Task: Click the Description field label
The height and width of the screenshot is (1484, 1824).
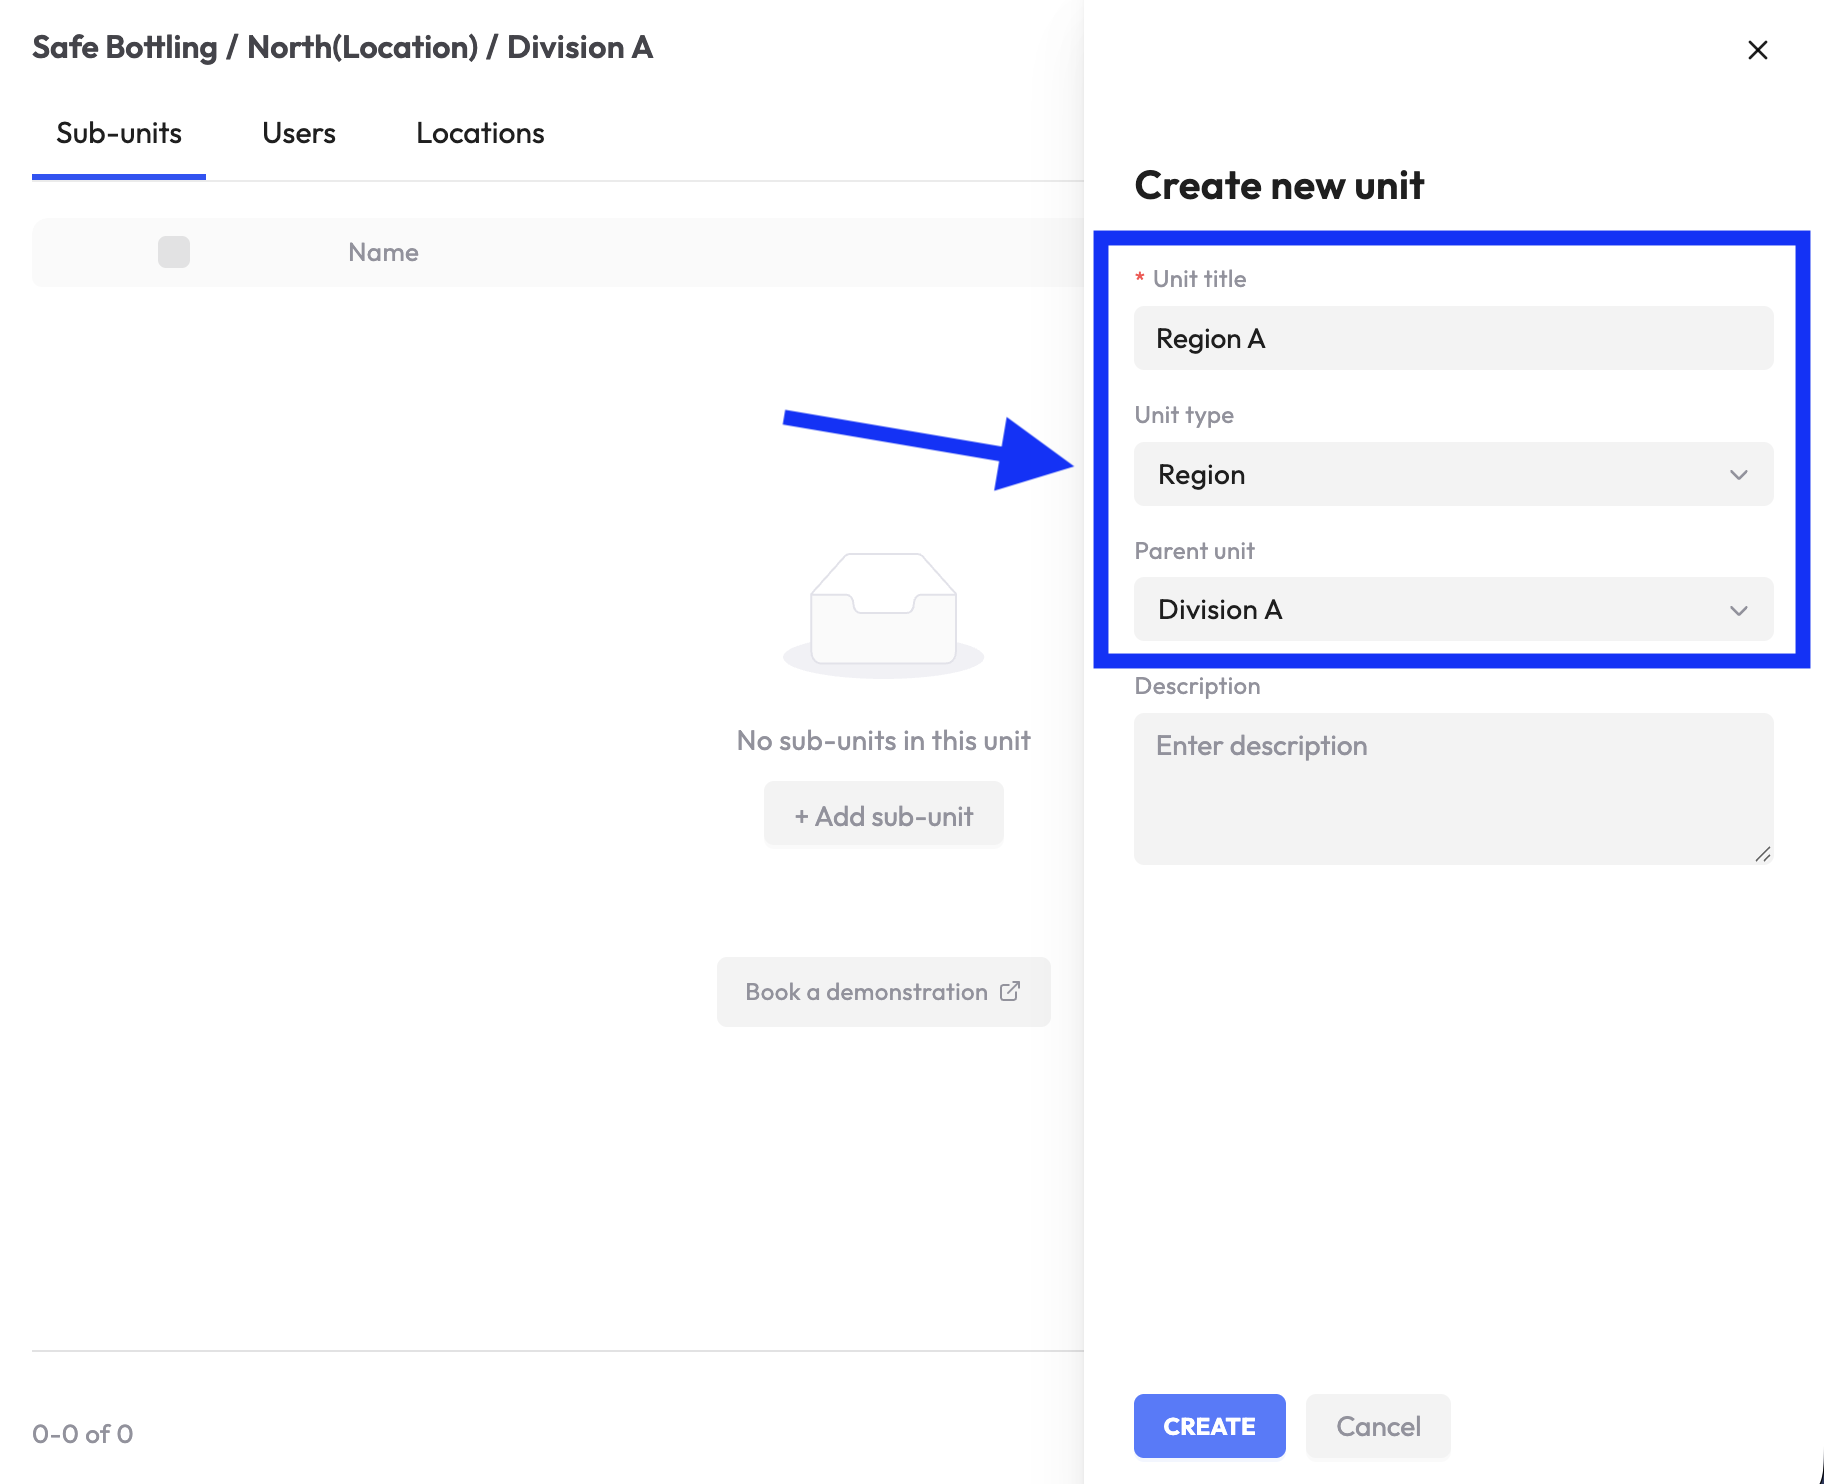Action: click(1197, 686)
